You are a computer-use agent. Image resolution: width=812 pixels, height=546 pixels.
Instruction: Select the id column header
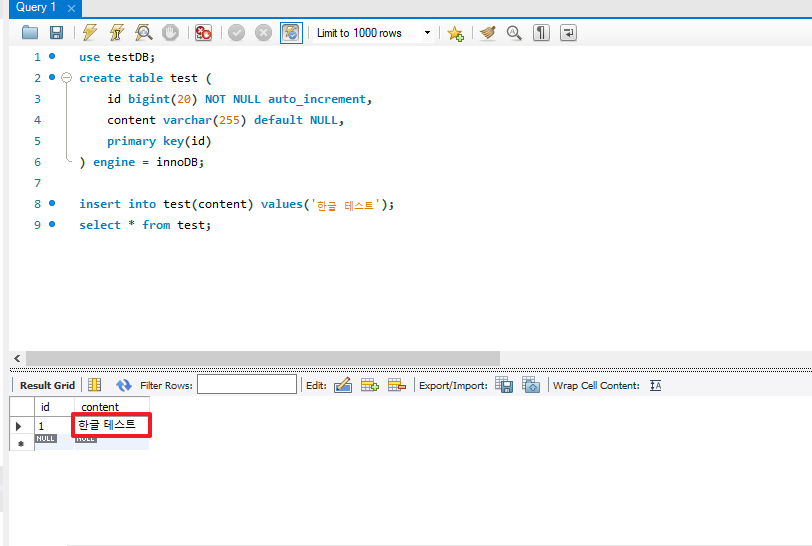pos(54,407)
